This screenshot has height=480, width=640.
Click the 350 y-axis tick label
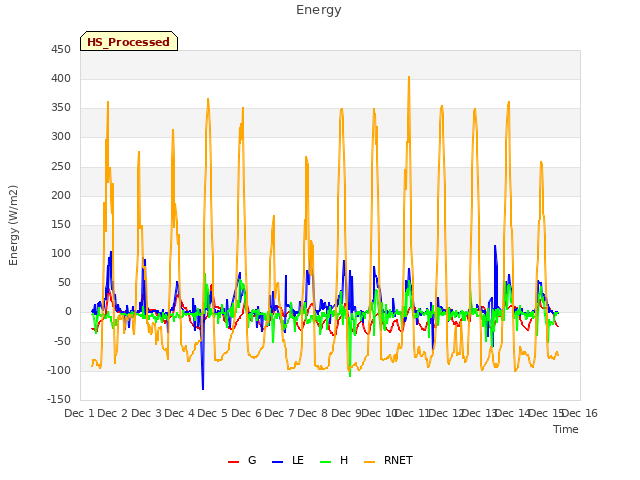point(61,108)
